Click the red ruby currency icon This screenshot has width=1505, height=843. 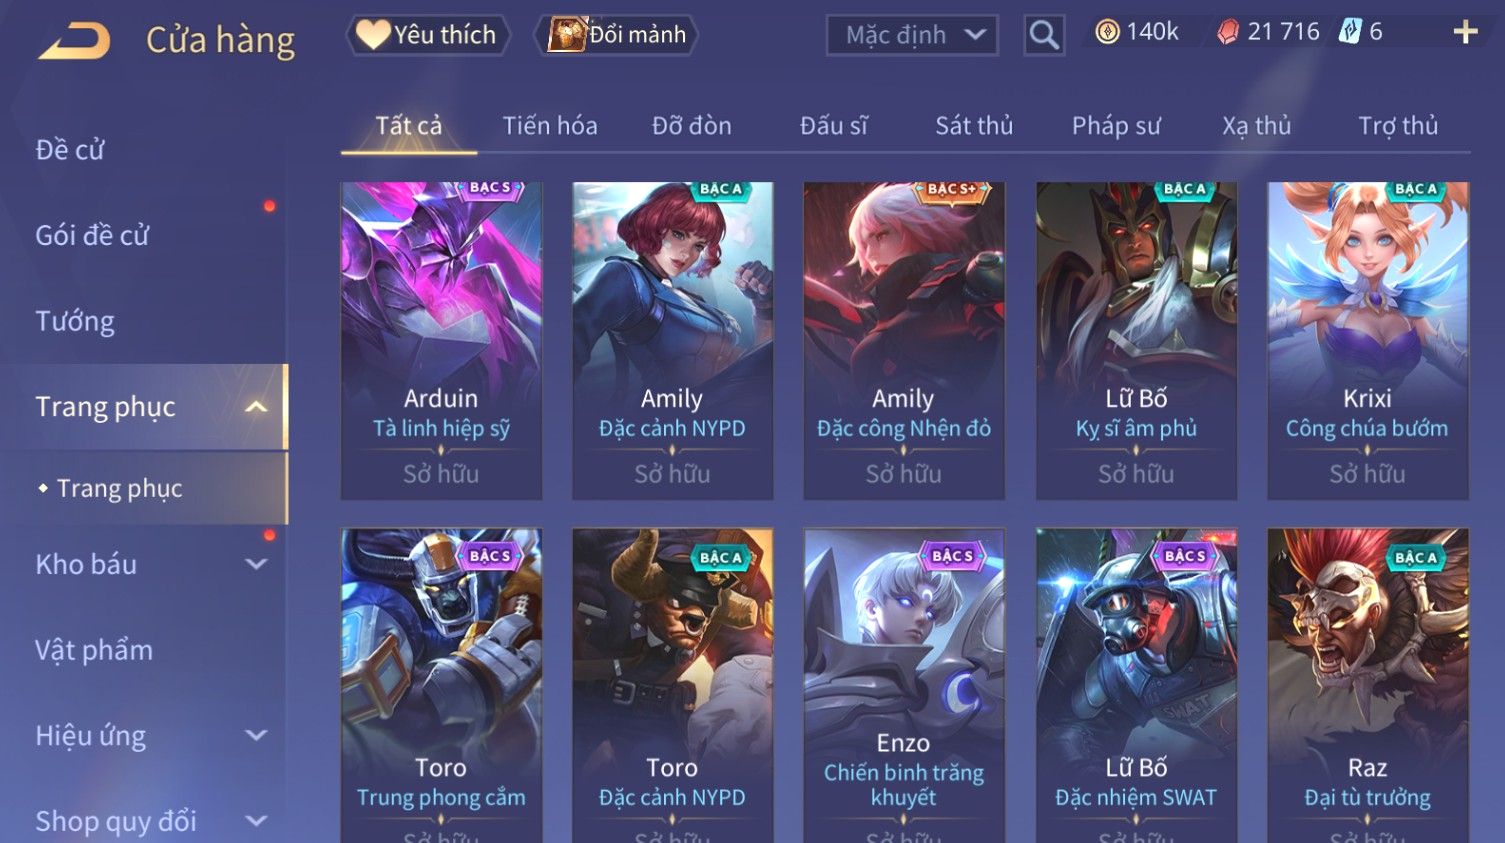[1228, 32]
